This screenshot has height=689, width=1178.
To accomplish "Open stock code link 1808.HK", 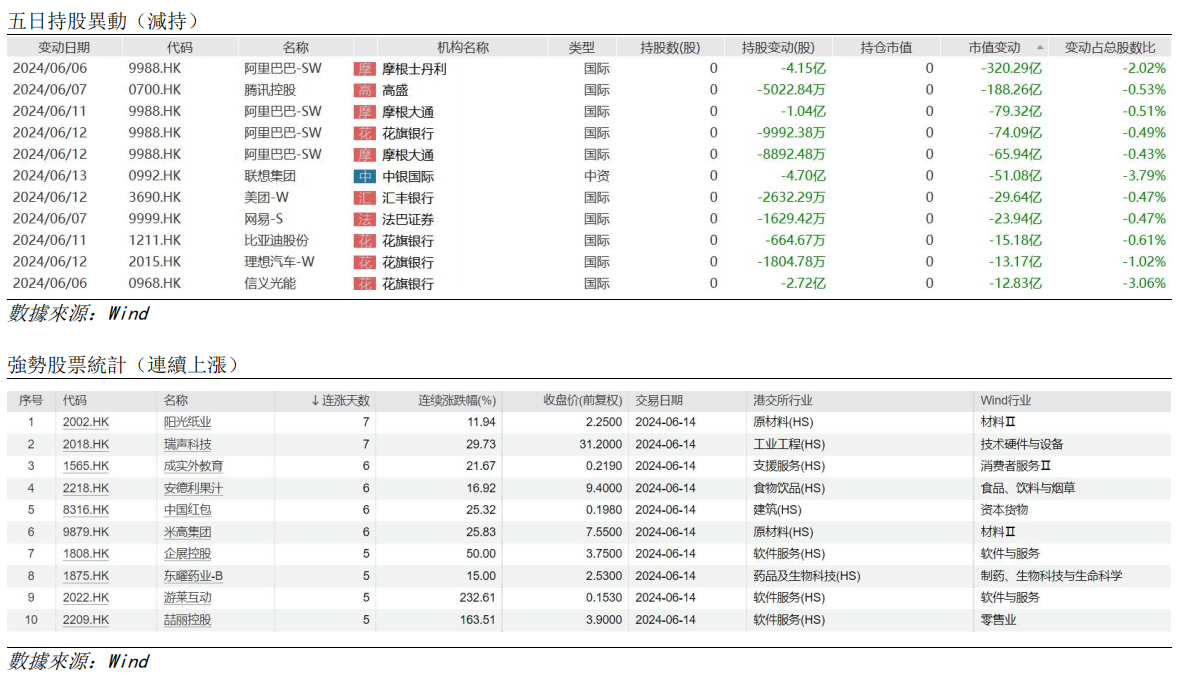I will pos(86,554).
